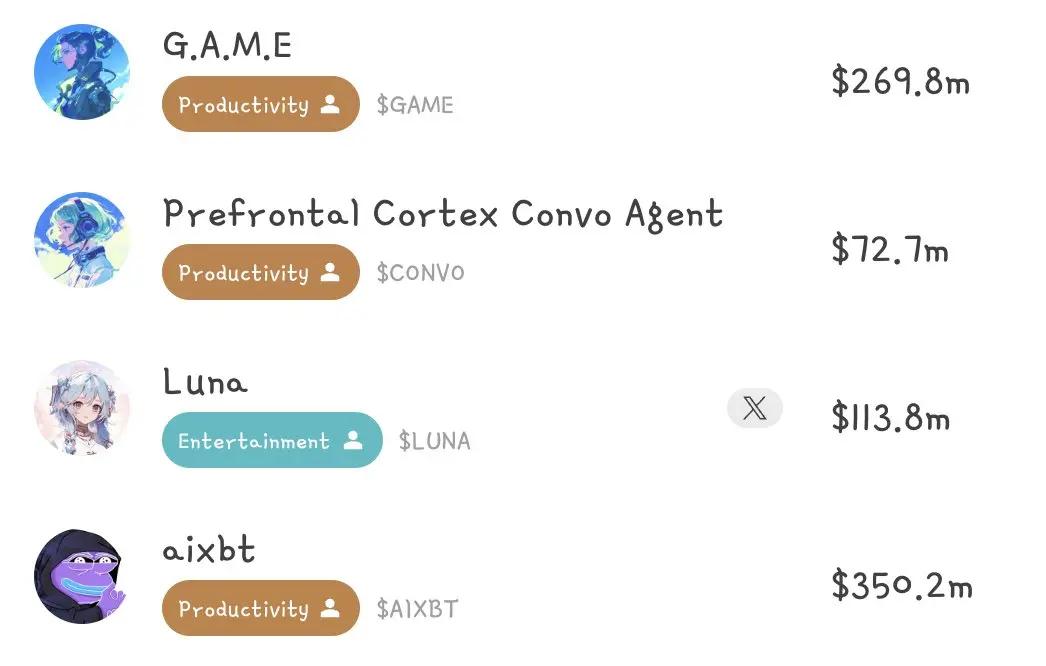
Task: Click Productivity tag under G.A.M.E
Action: [260, 104]
